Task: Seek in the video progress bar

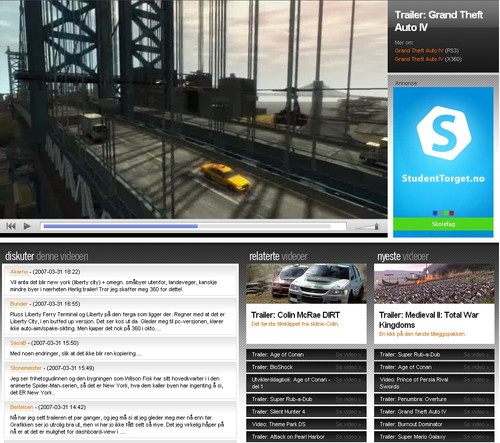Action: click(x=193, y=226)
